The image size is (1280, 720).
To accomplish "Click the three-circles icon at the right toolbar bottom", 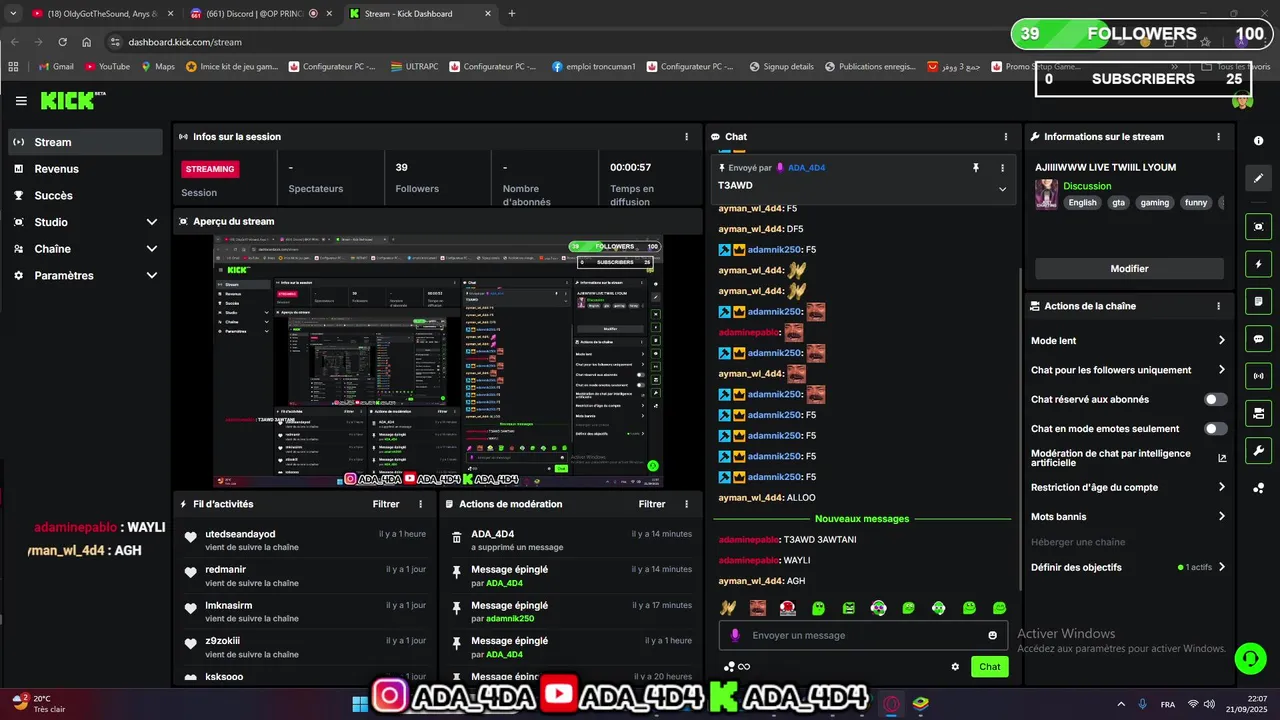I will click(1258, 488).
